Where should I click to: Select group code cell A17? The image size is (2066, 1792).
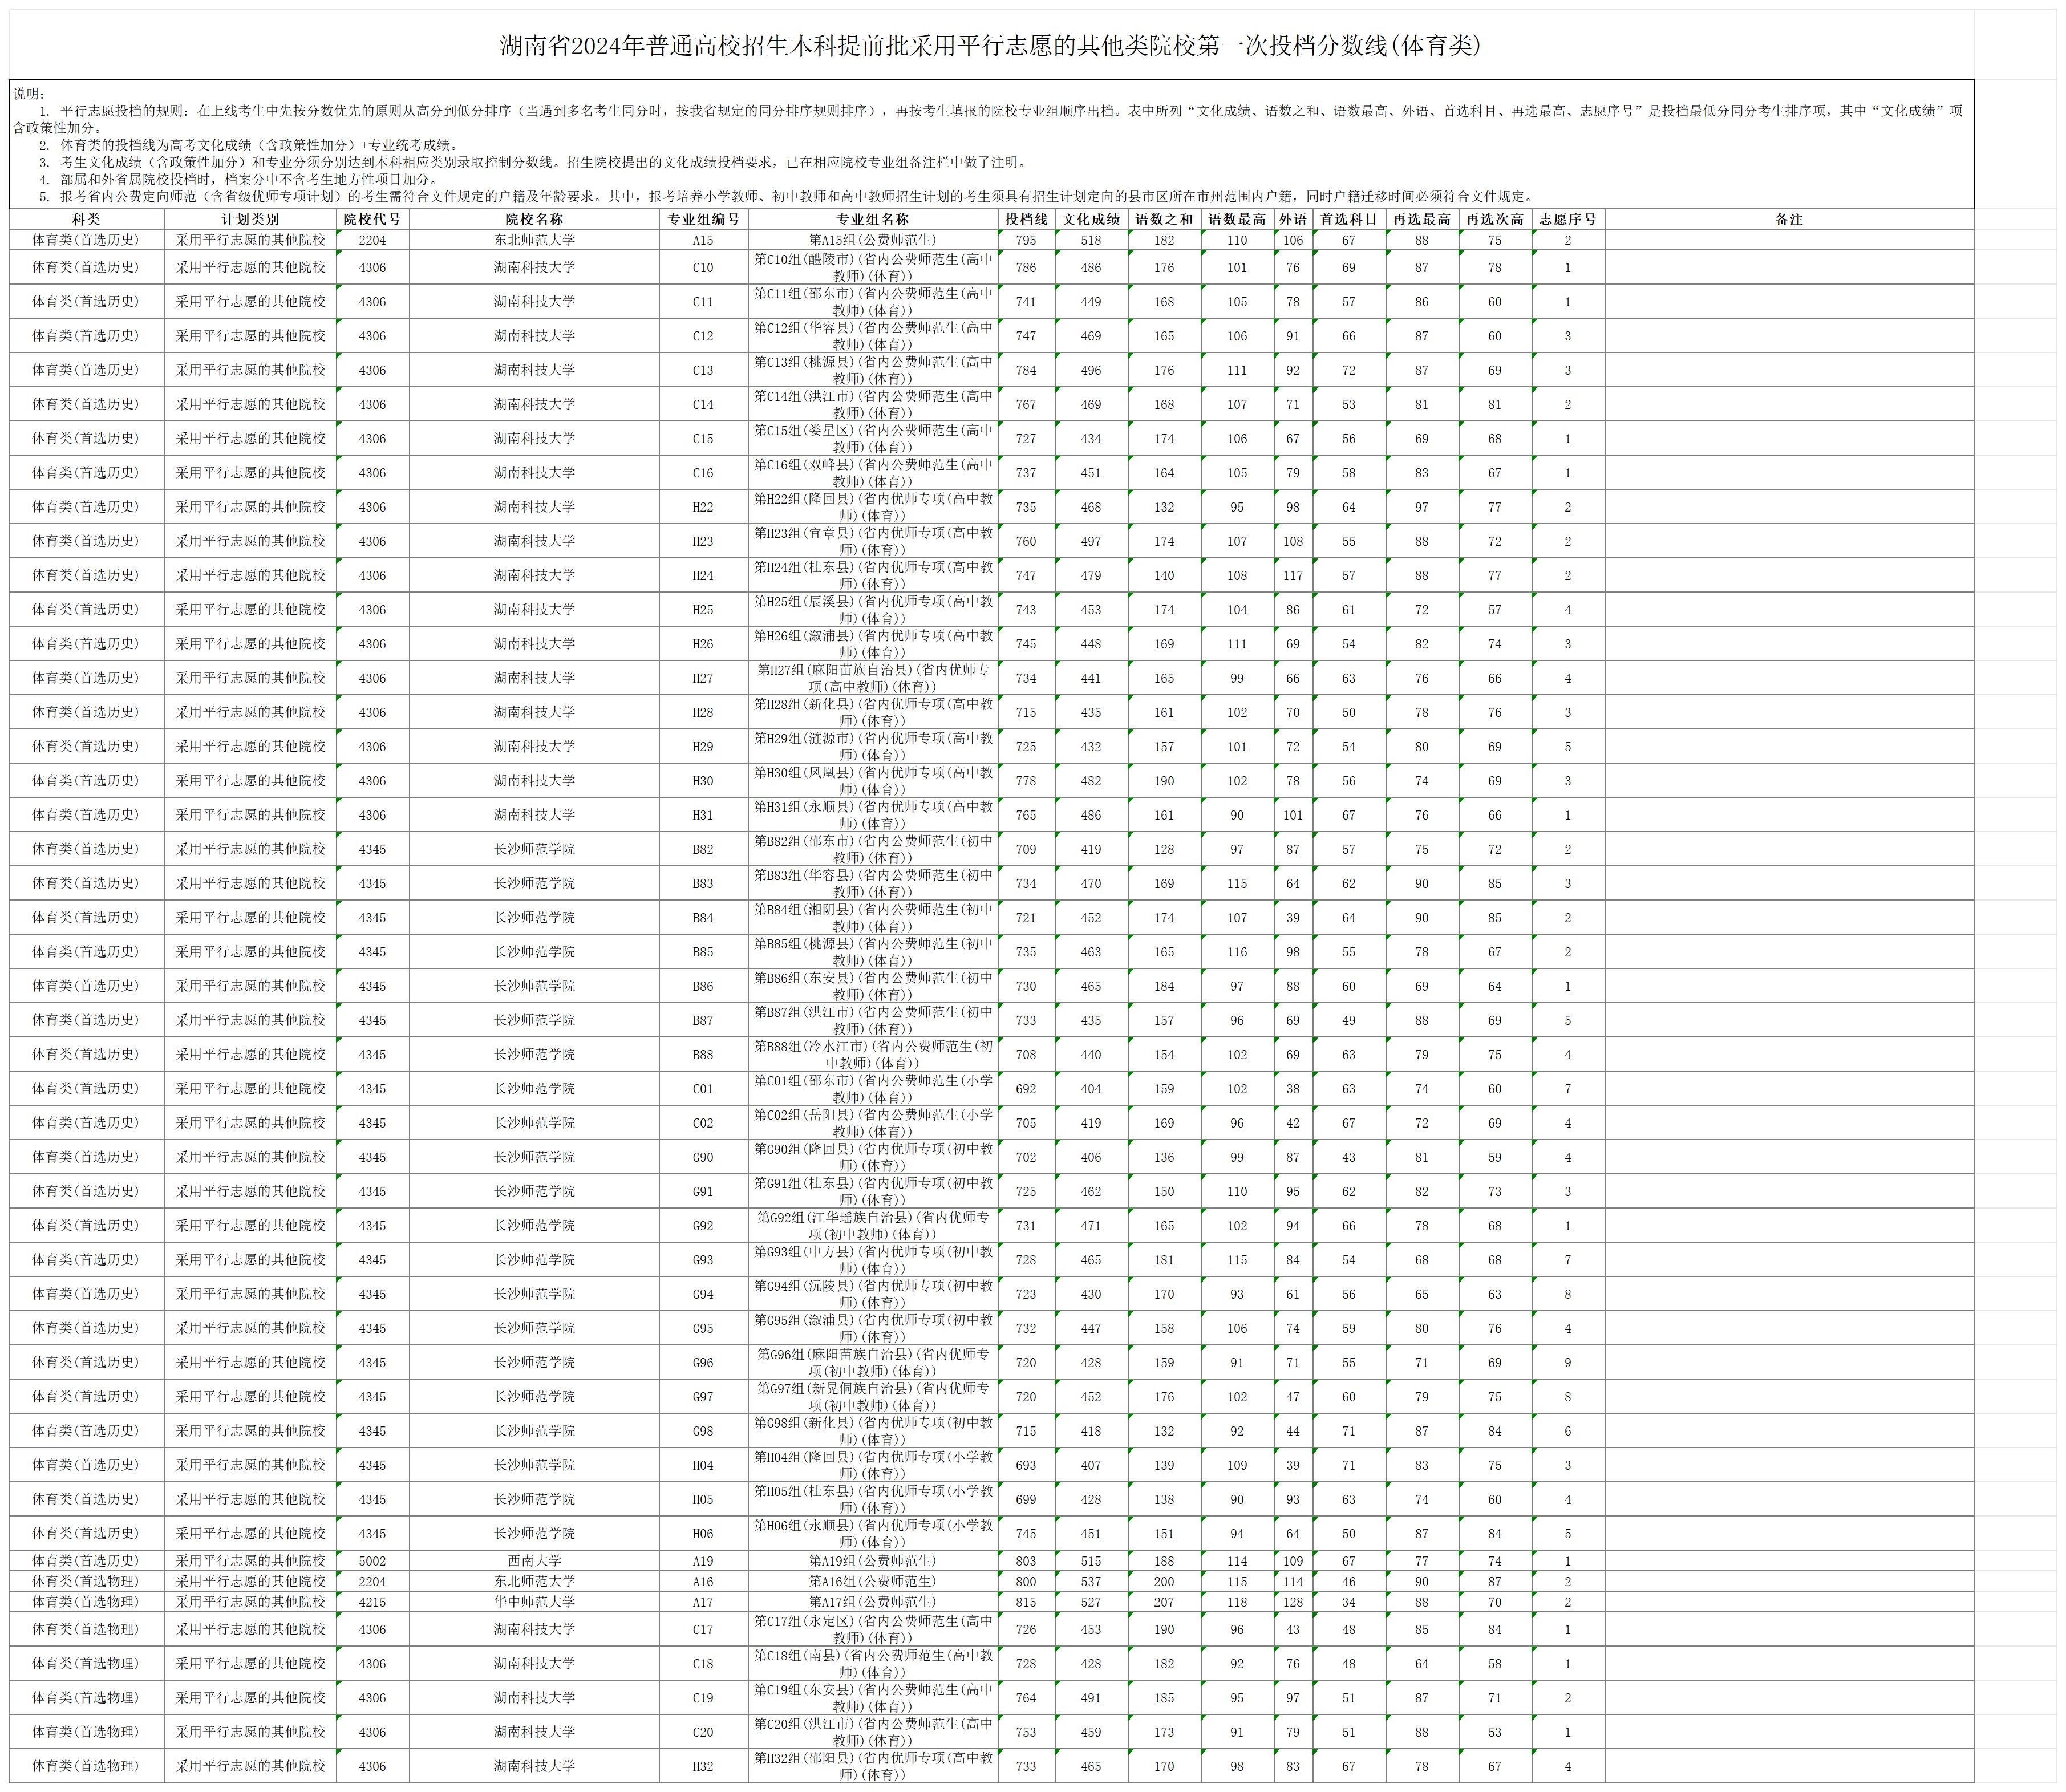point(703,1601)
